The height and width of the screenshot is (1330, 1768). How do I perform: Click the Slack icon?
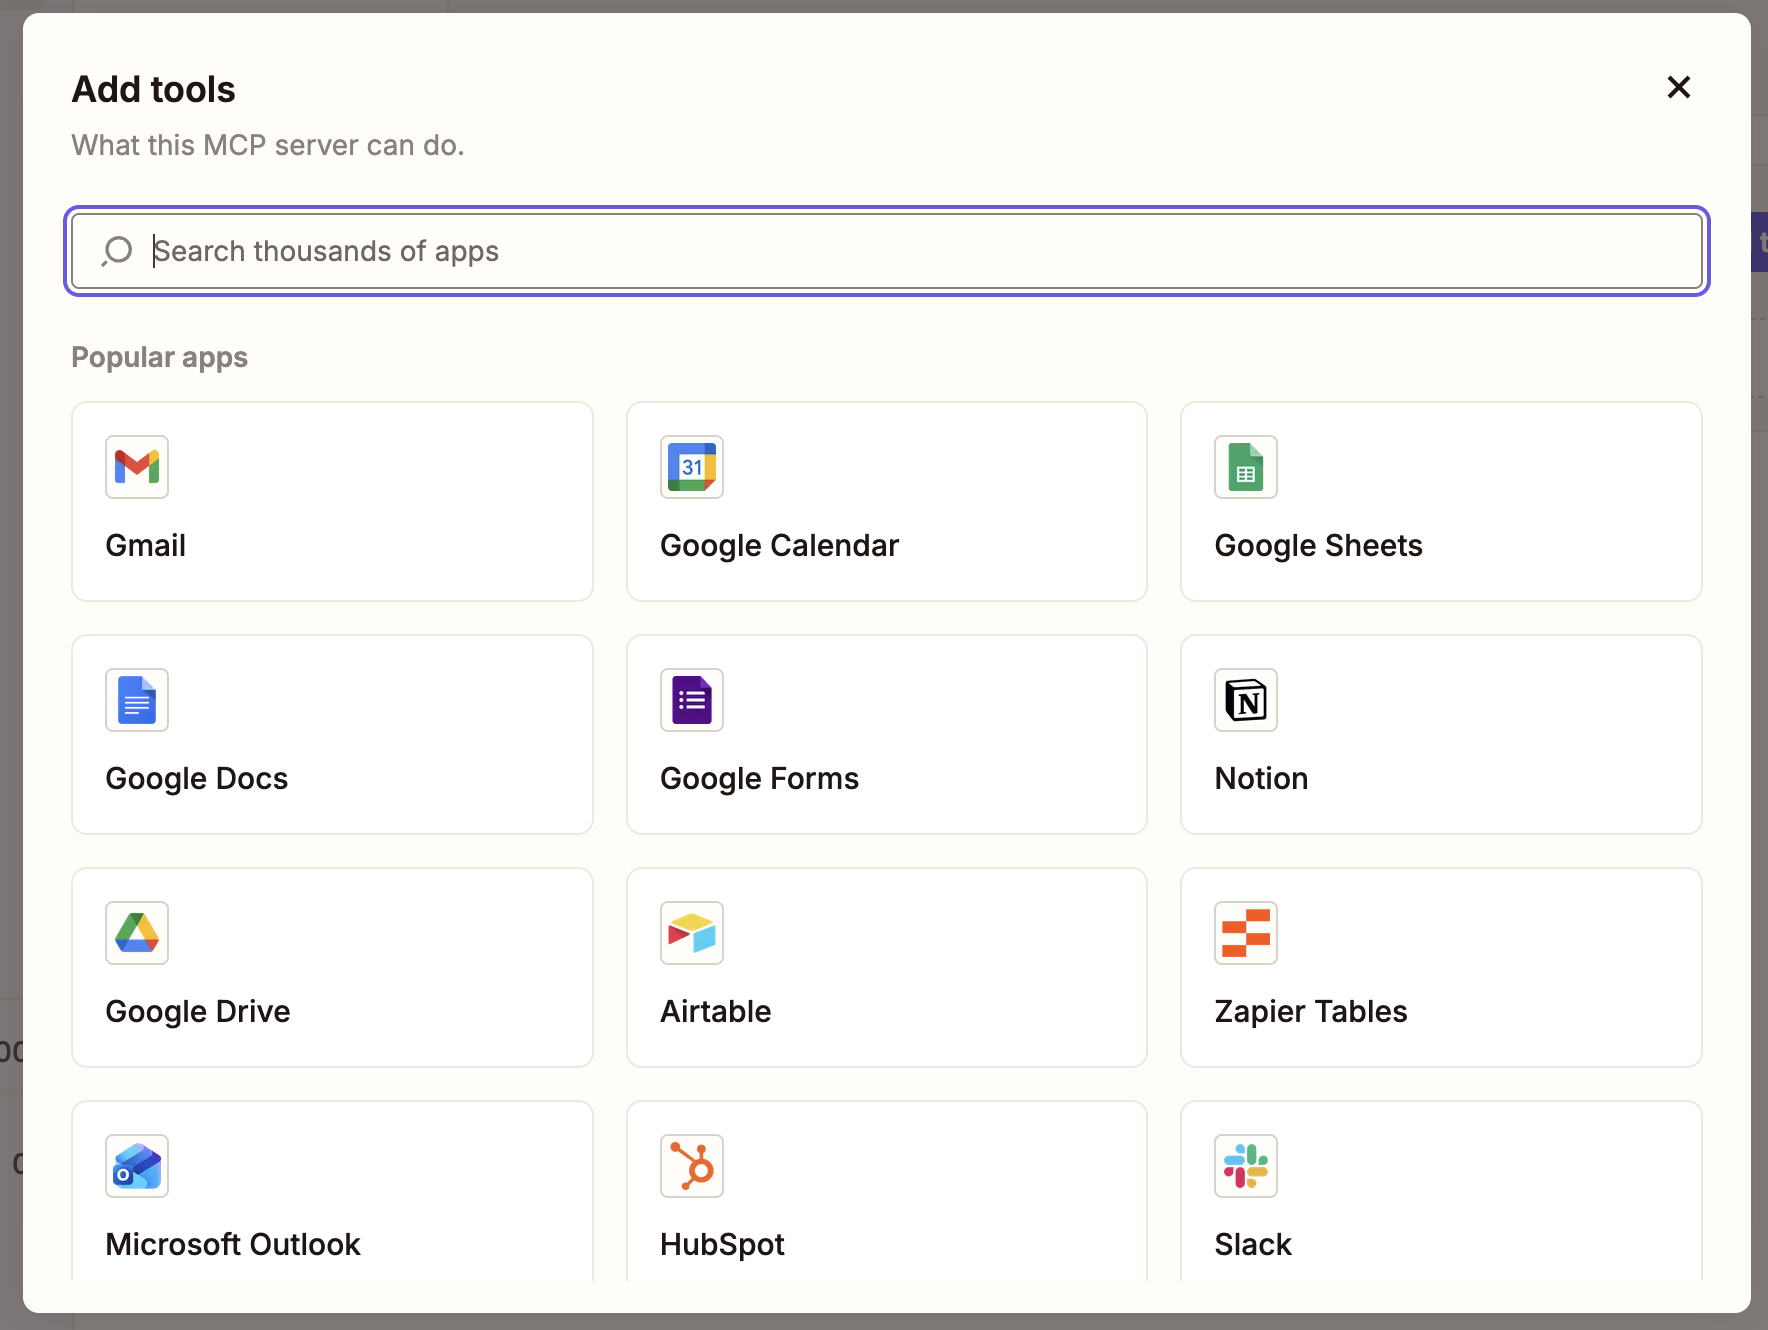pos(1246,1166)
